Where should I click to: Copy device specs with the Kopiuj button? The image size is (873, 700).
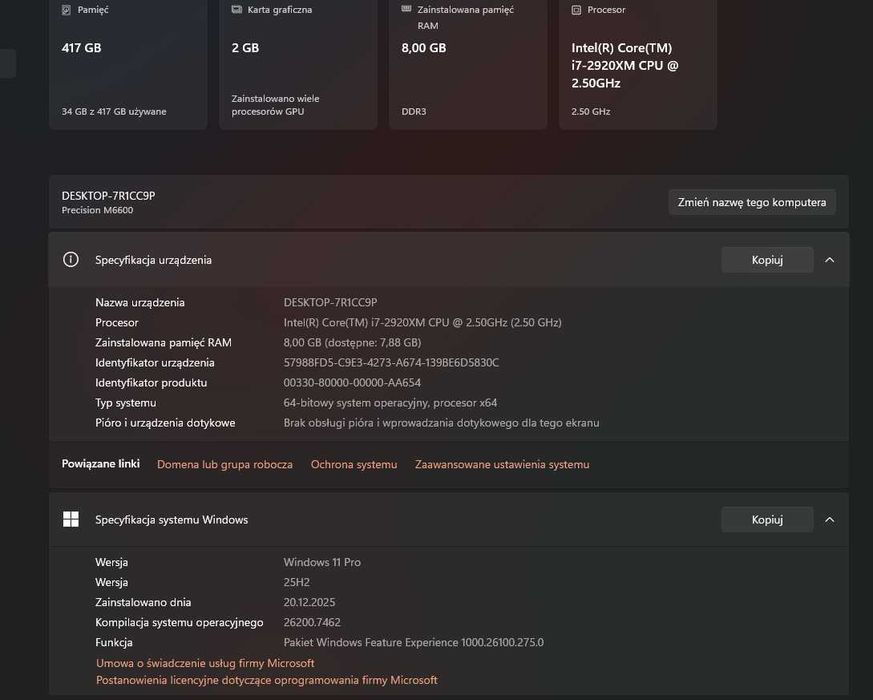(x=767, y=260)
